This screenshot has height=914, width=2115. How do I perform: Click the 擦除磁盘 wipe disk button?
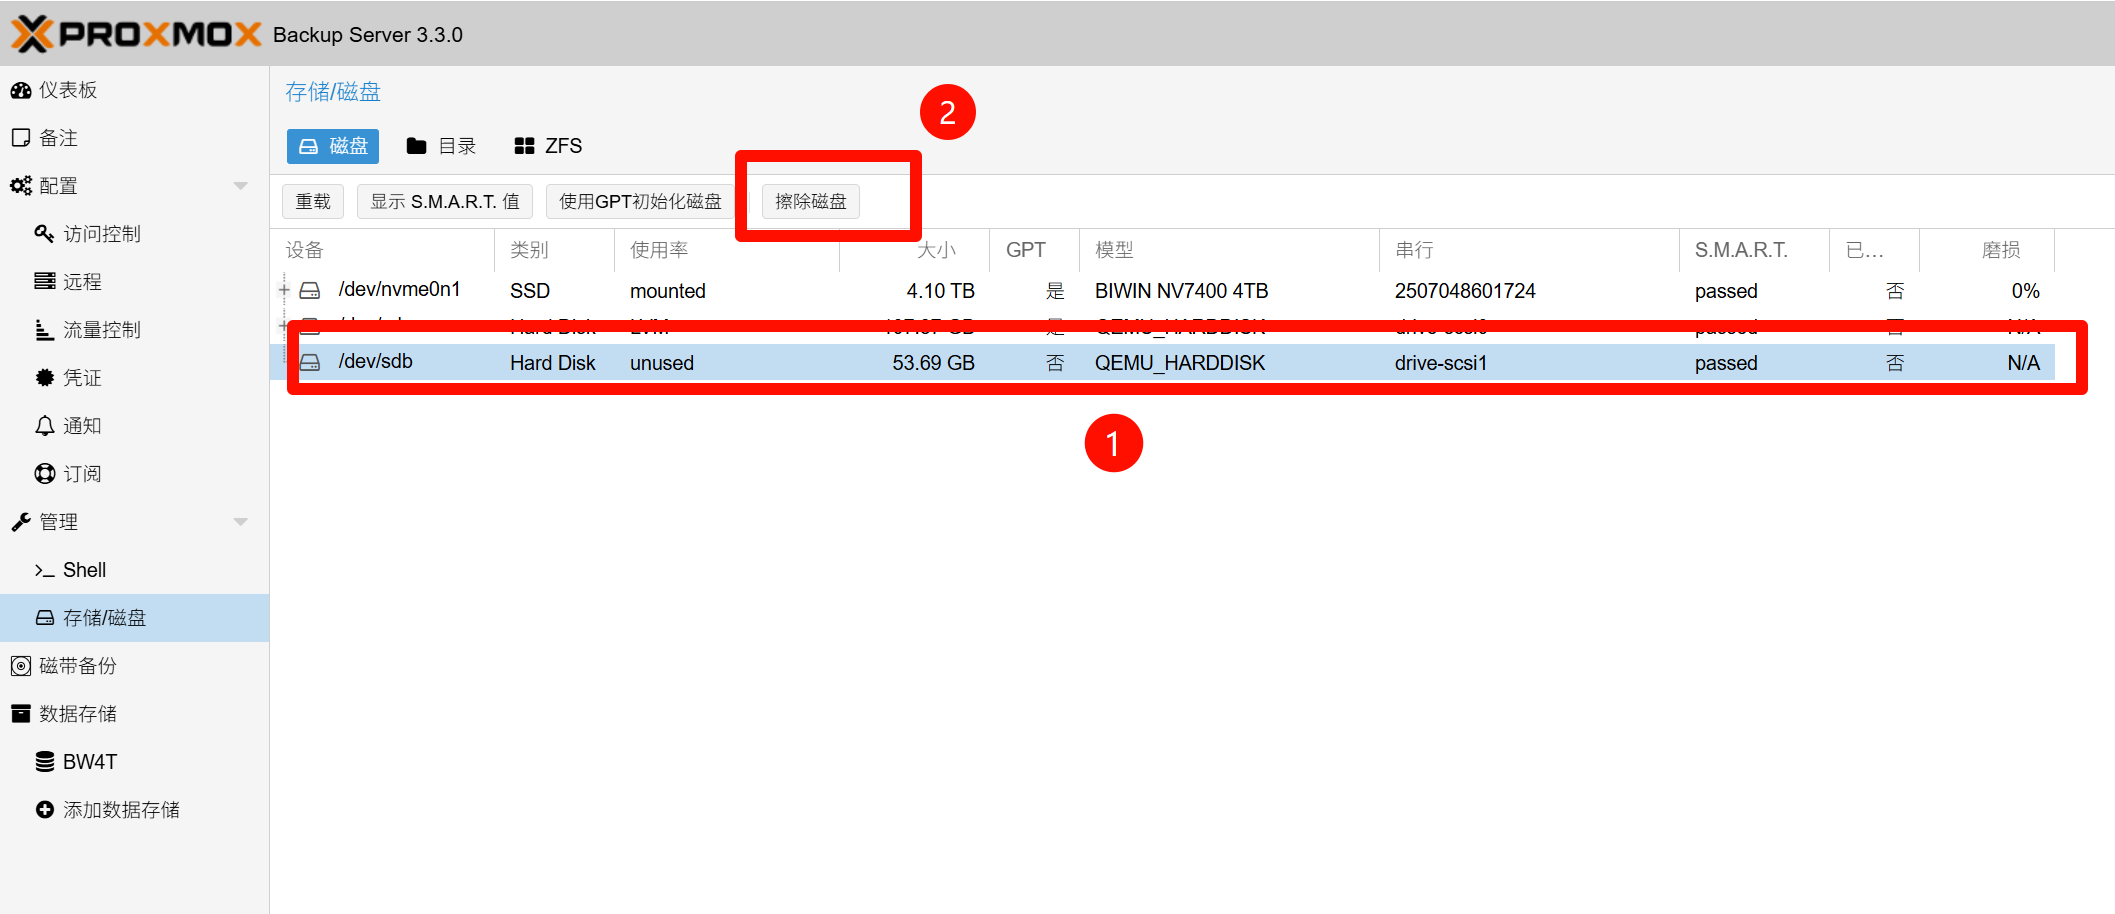point(810,202)
